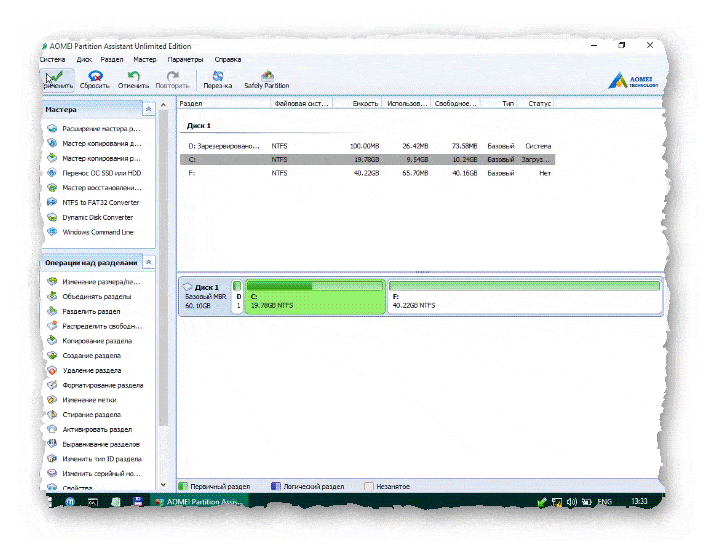Start Migrate OS to SSD or HDD icon
Image resolution: width=704 pixels, height=544 pixels.
52,173
